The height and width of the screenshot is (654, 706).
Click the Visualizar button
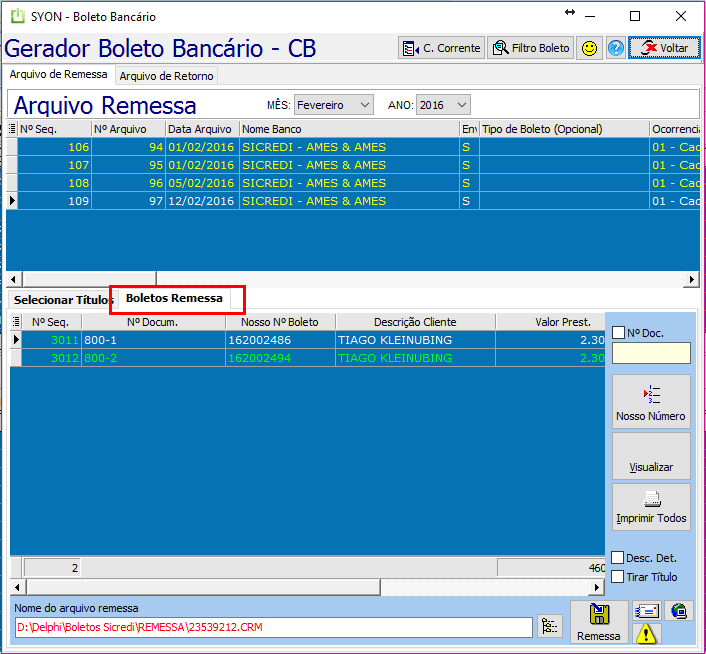tap(651, 456)
